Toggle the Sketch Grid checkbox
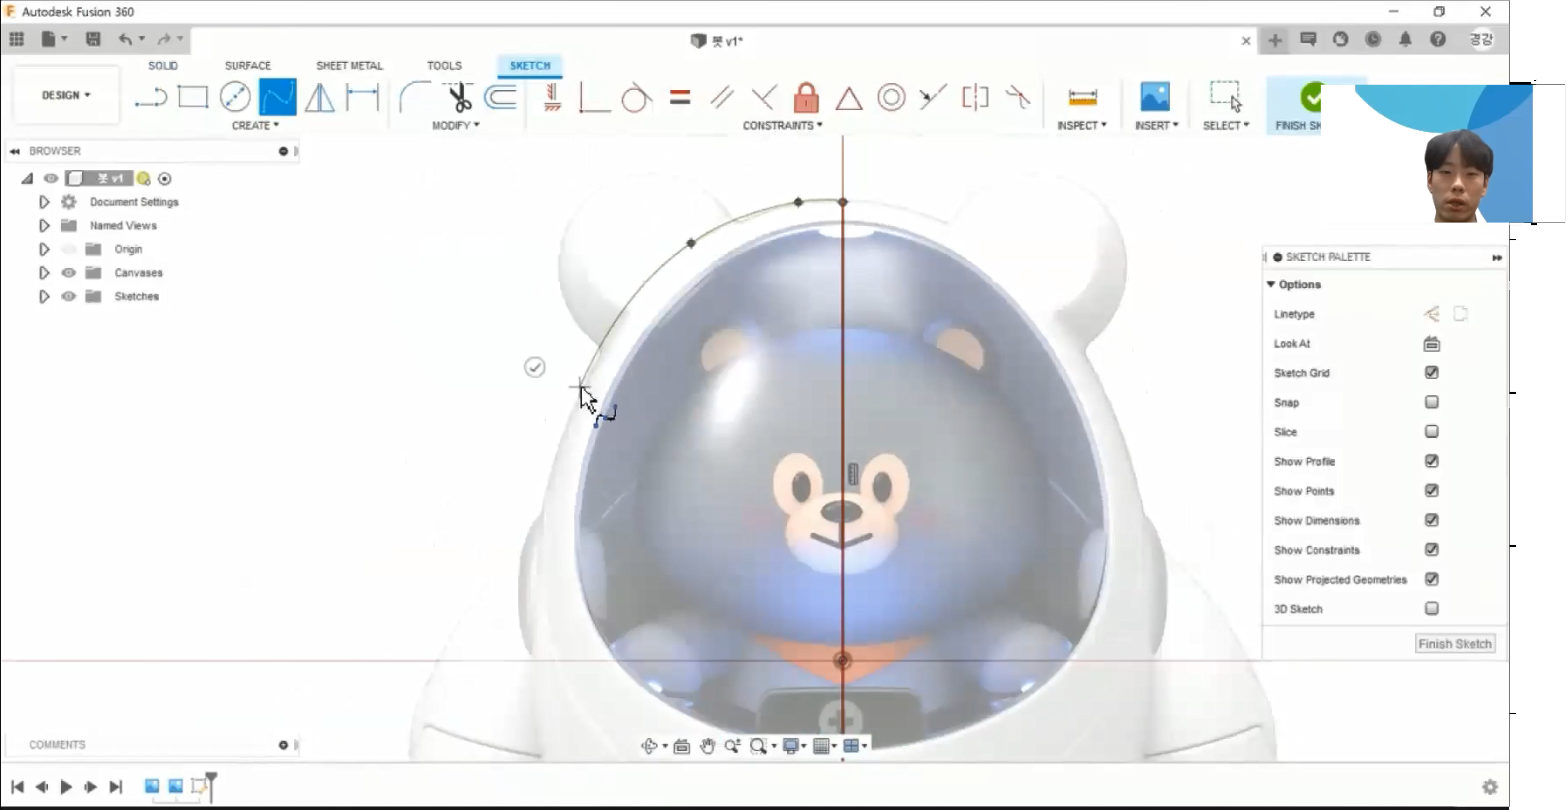1568x810 pixels. point(1431,372)
